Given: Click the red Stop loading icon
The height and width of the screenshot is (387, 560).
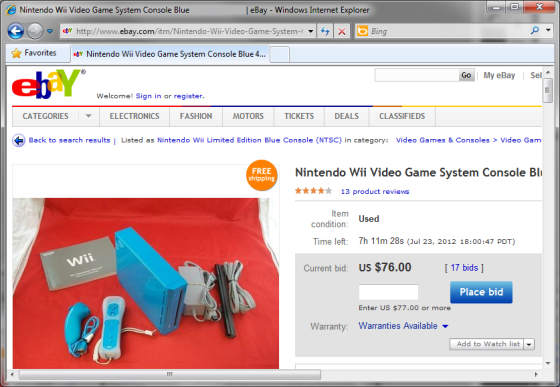Looking at the screenshot, I should click(342, 31).
